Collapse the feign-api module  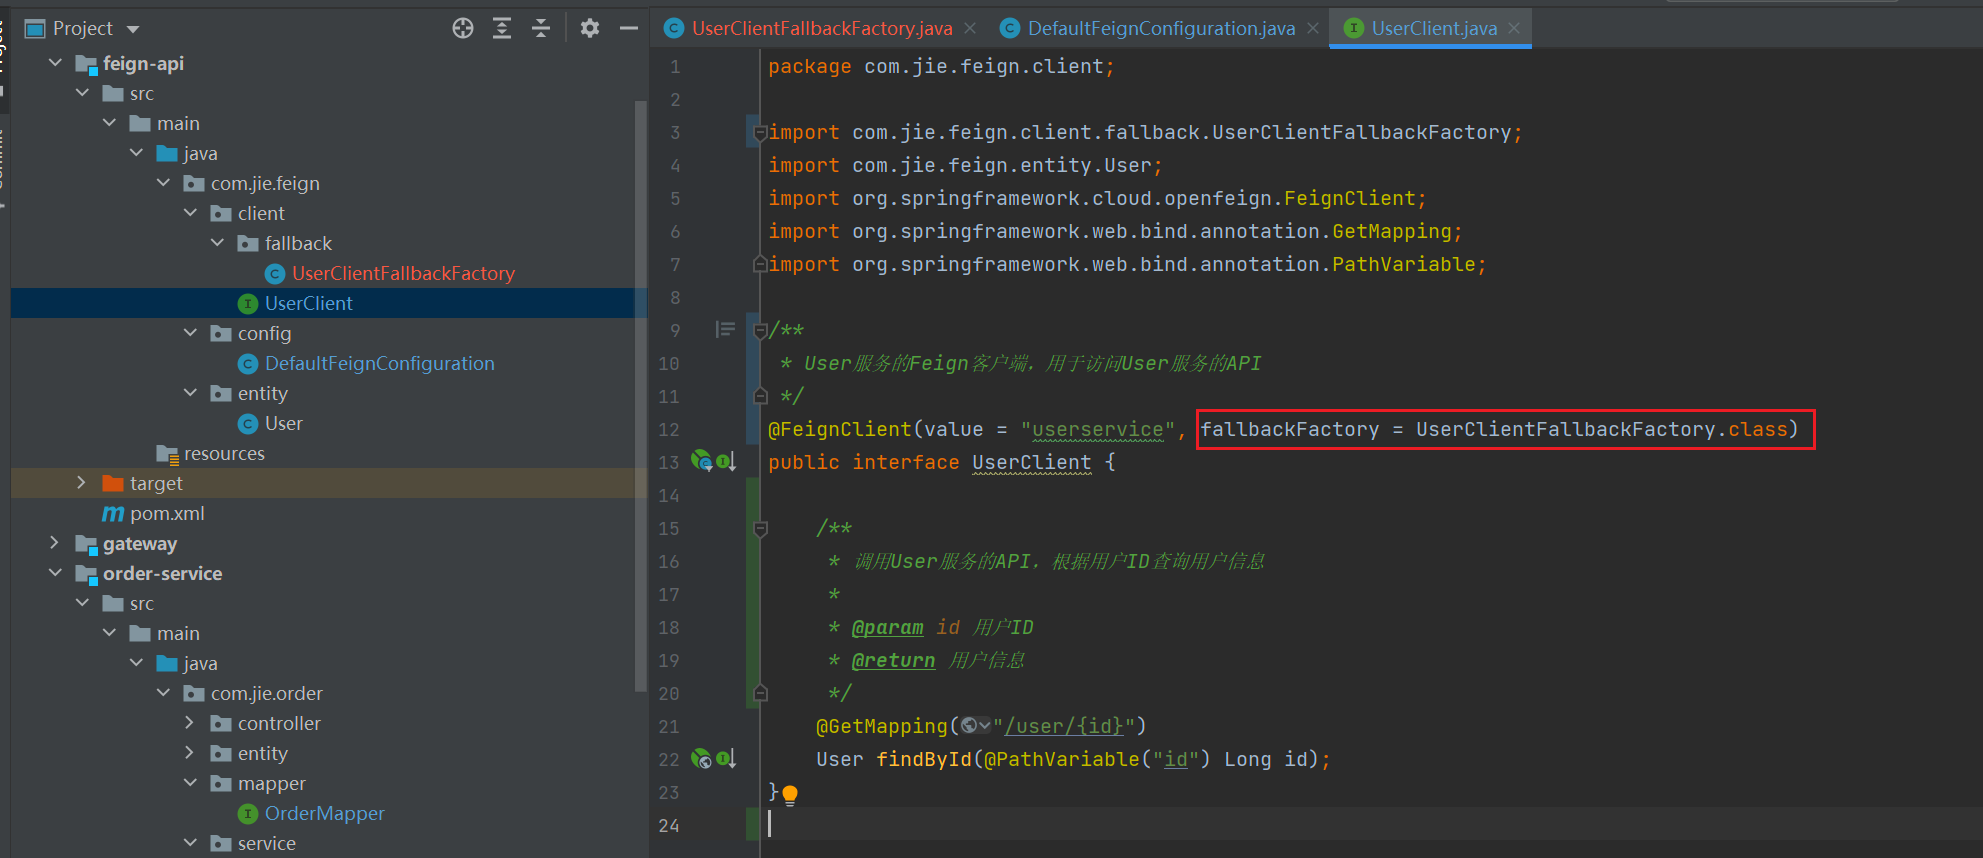point(55,63)
